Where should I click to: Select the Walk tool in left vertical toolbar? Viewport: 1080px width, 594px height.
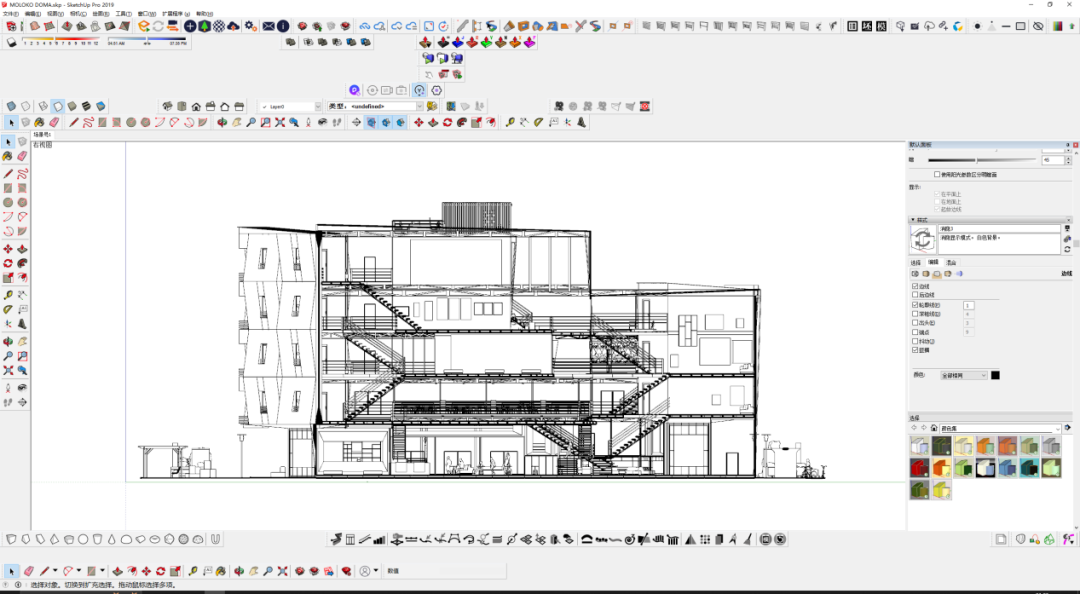click(x=8, y=402)
